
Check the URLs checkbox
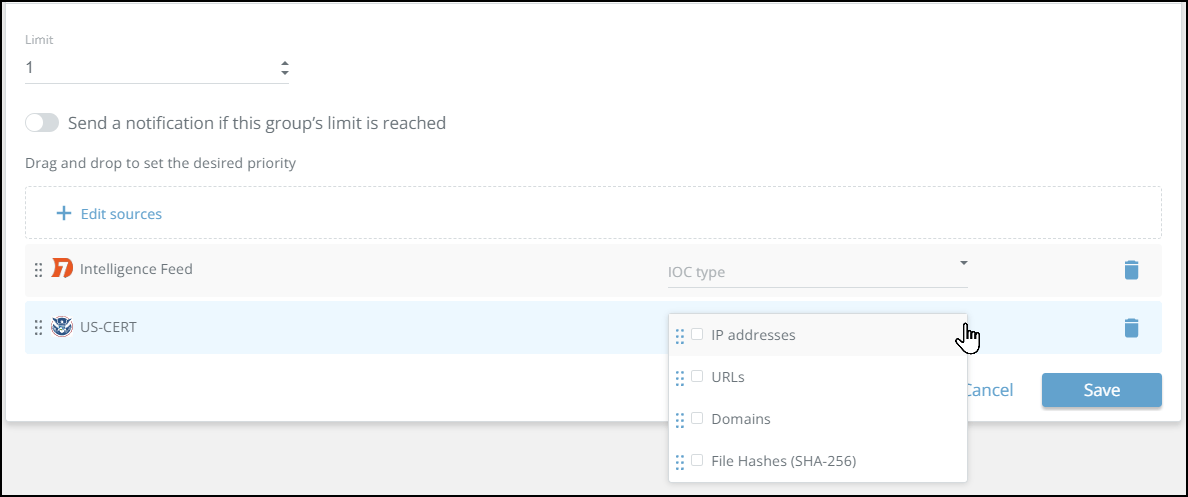(697, 377)
